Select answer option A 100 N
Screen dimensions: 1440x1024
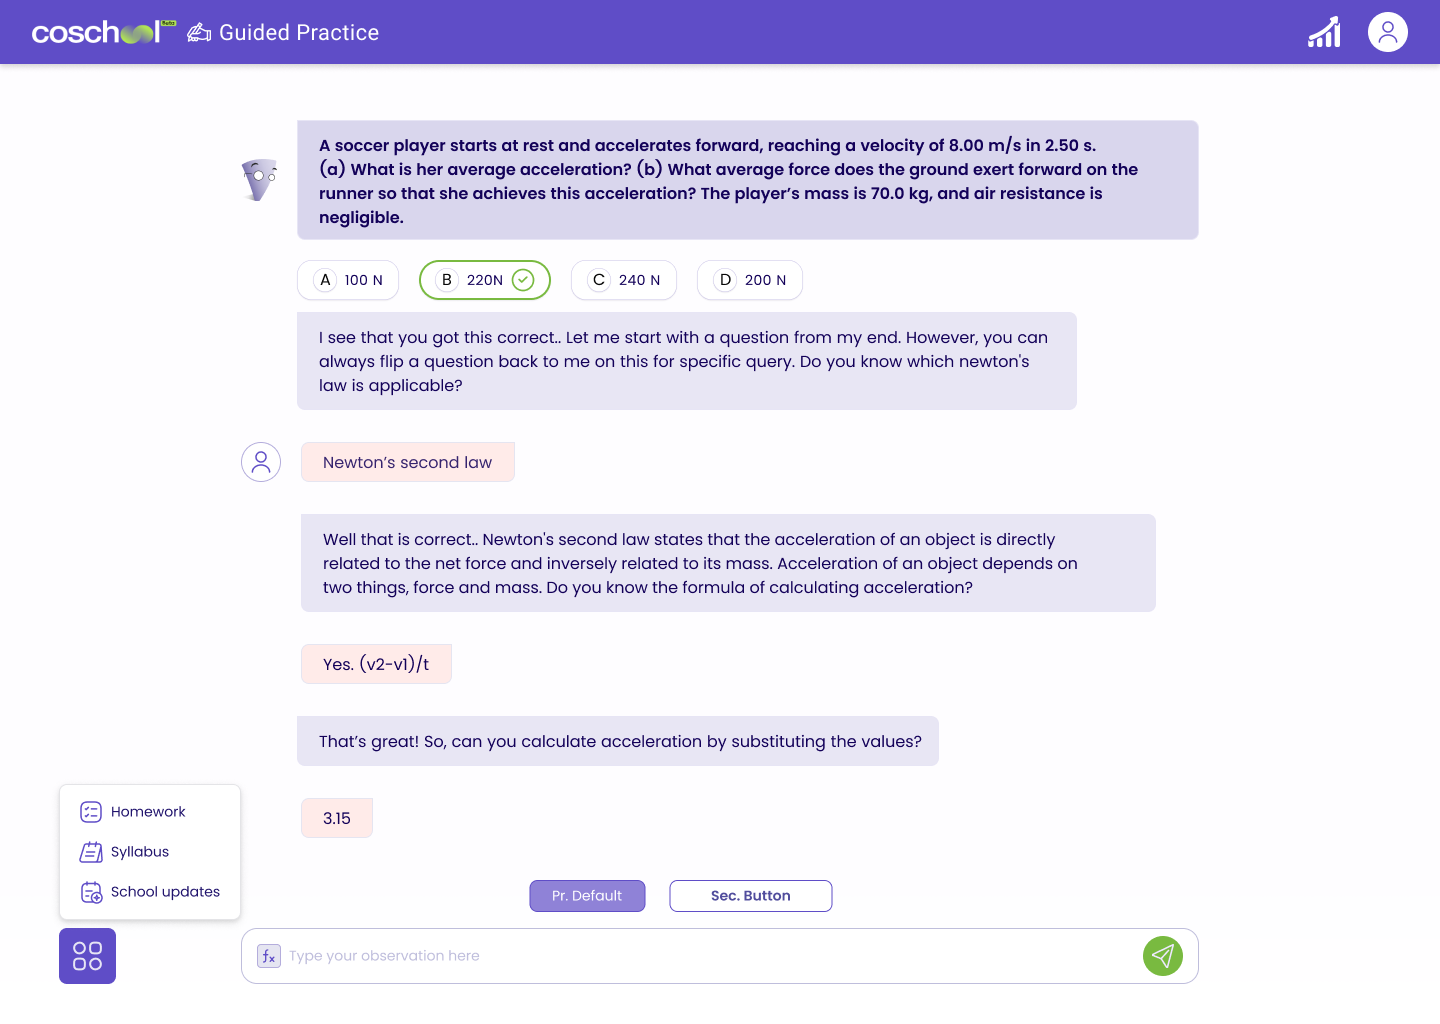point(348,280)
